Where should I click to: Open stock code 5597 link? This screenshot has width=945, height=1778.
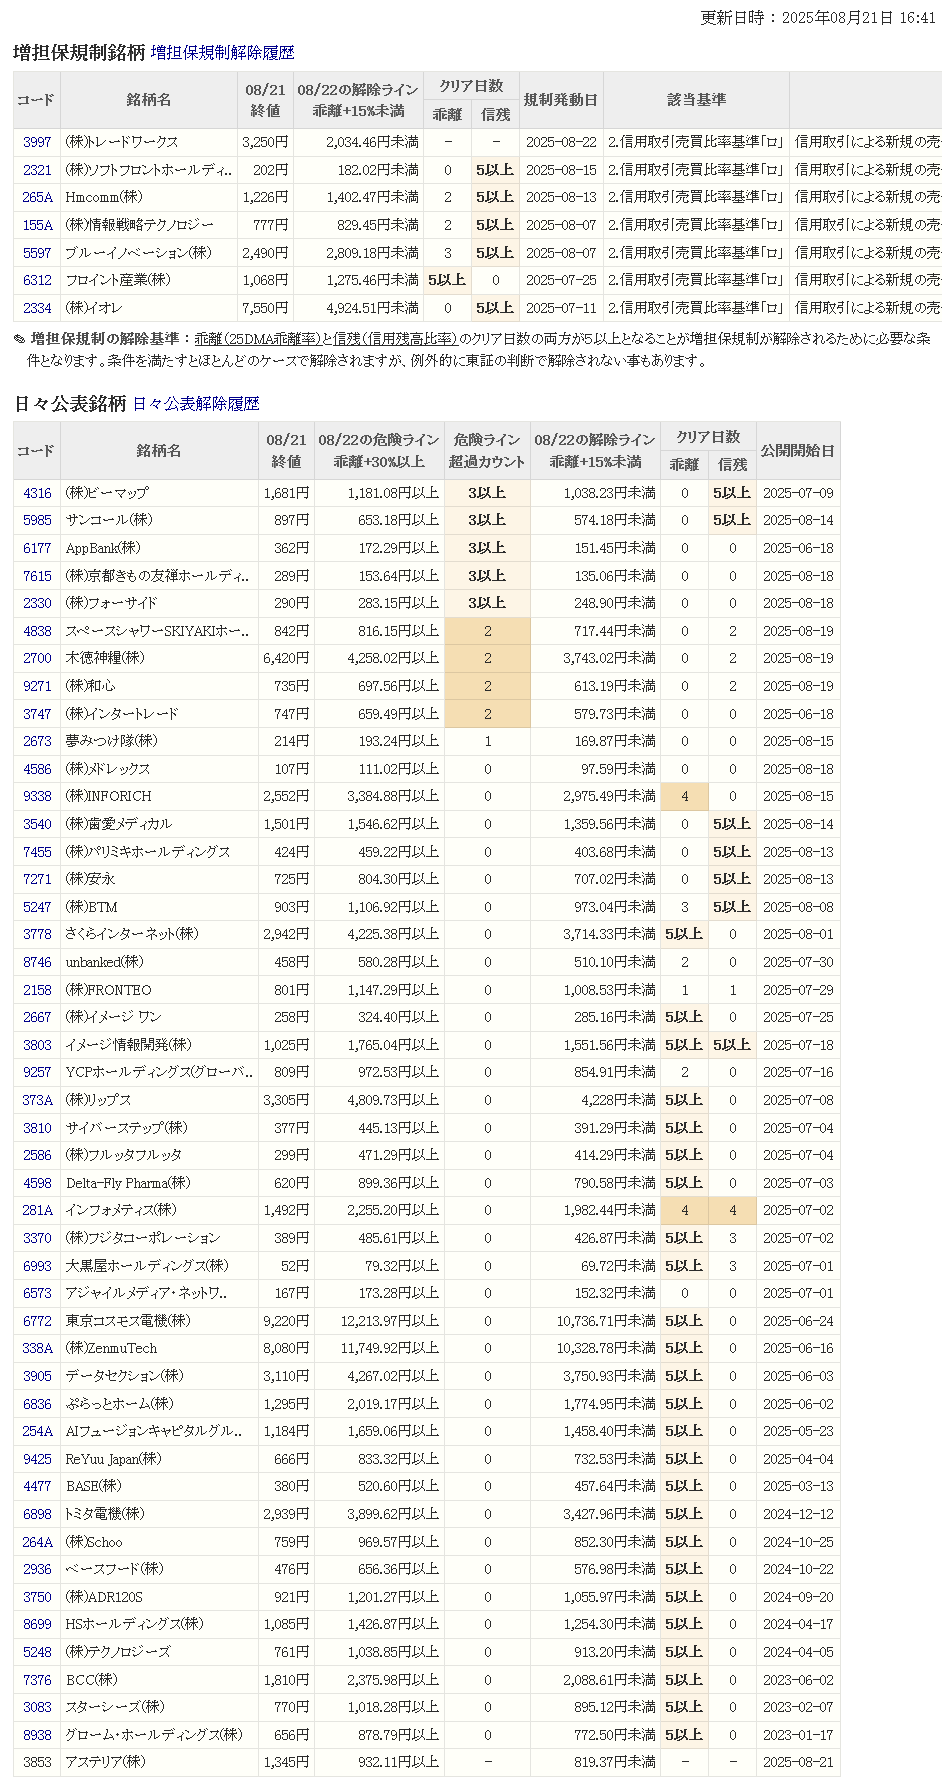[x=37, y=253]
